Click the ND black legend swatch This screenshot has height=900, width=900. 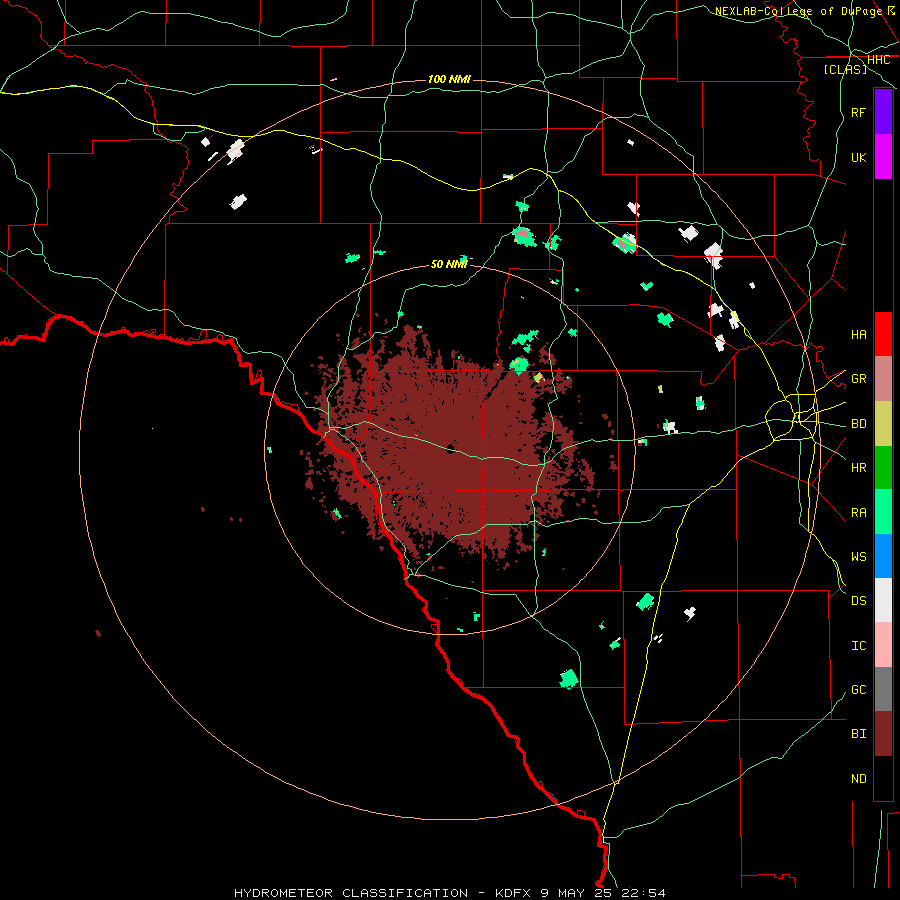pyautogui.click(x=883, y=778)
